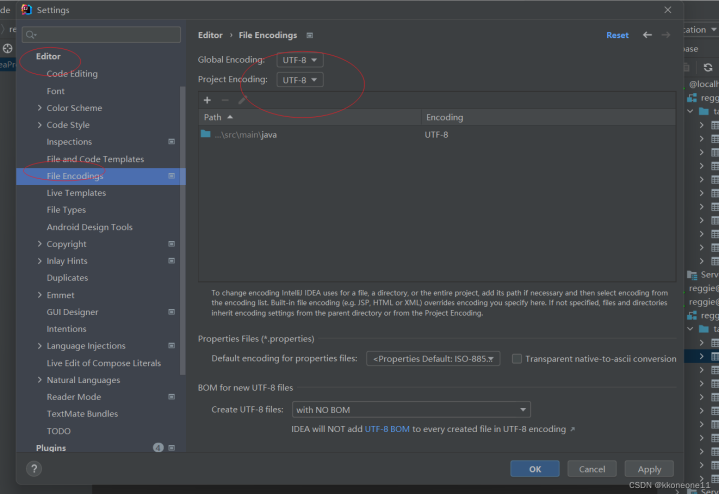Open TextMate Bundles settings
The image size is (719, 494).
pyautogui.click(x=82, y=414)
